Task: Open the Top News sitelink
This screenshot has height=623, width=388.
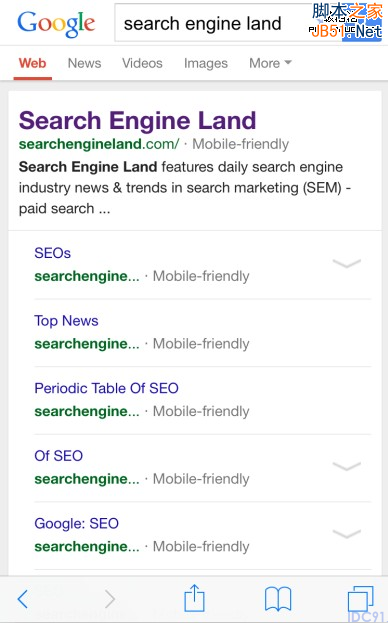Action: pos(66,321)
